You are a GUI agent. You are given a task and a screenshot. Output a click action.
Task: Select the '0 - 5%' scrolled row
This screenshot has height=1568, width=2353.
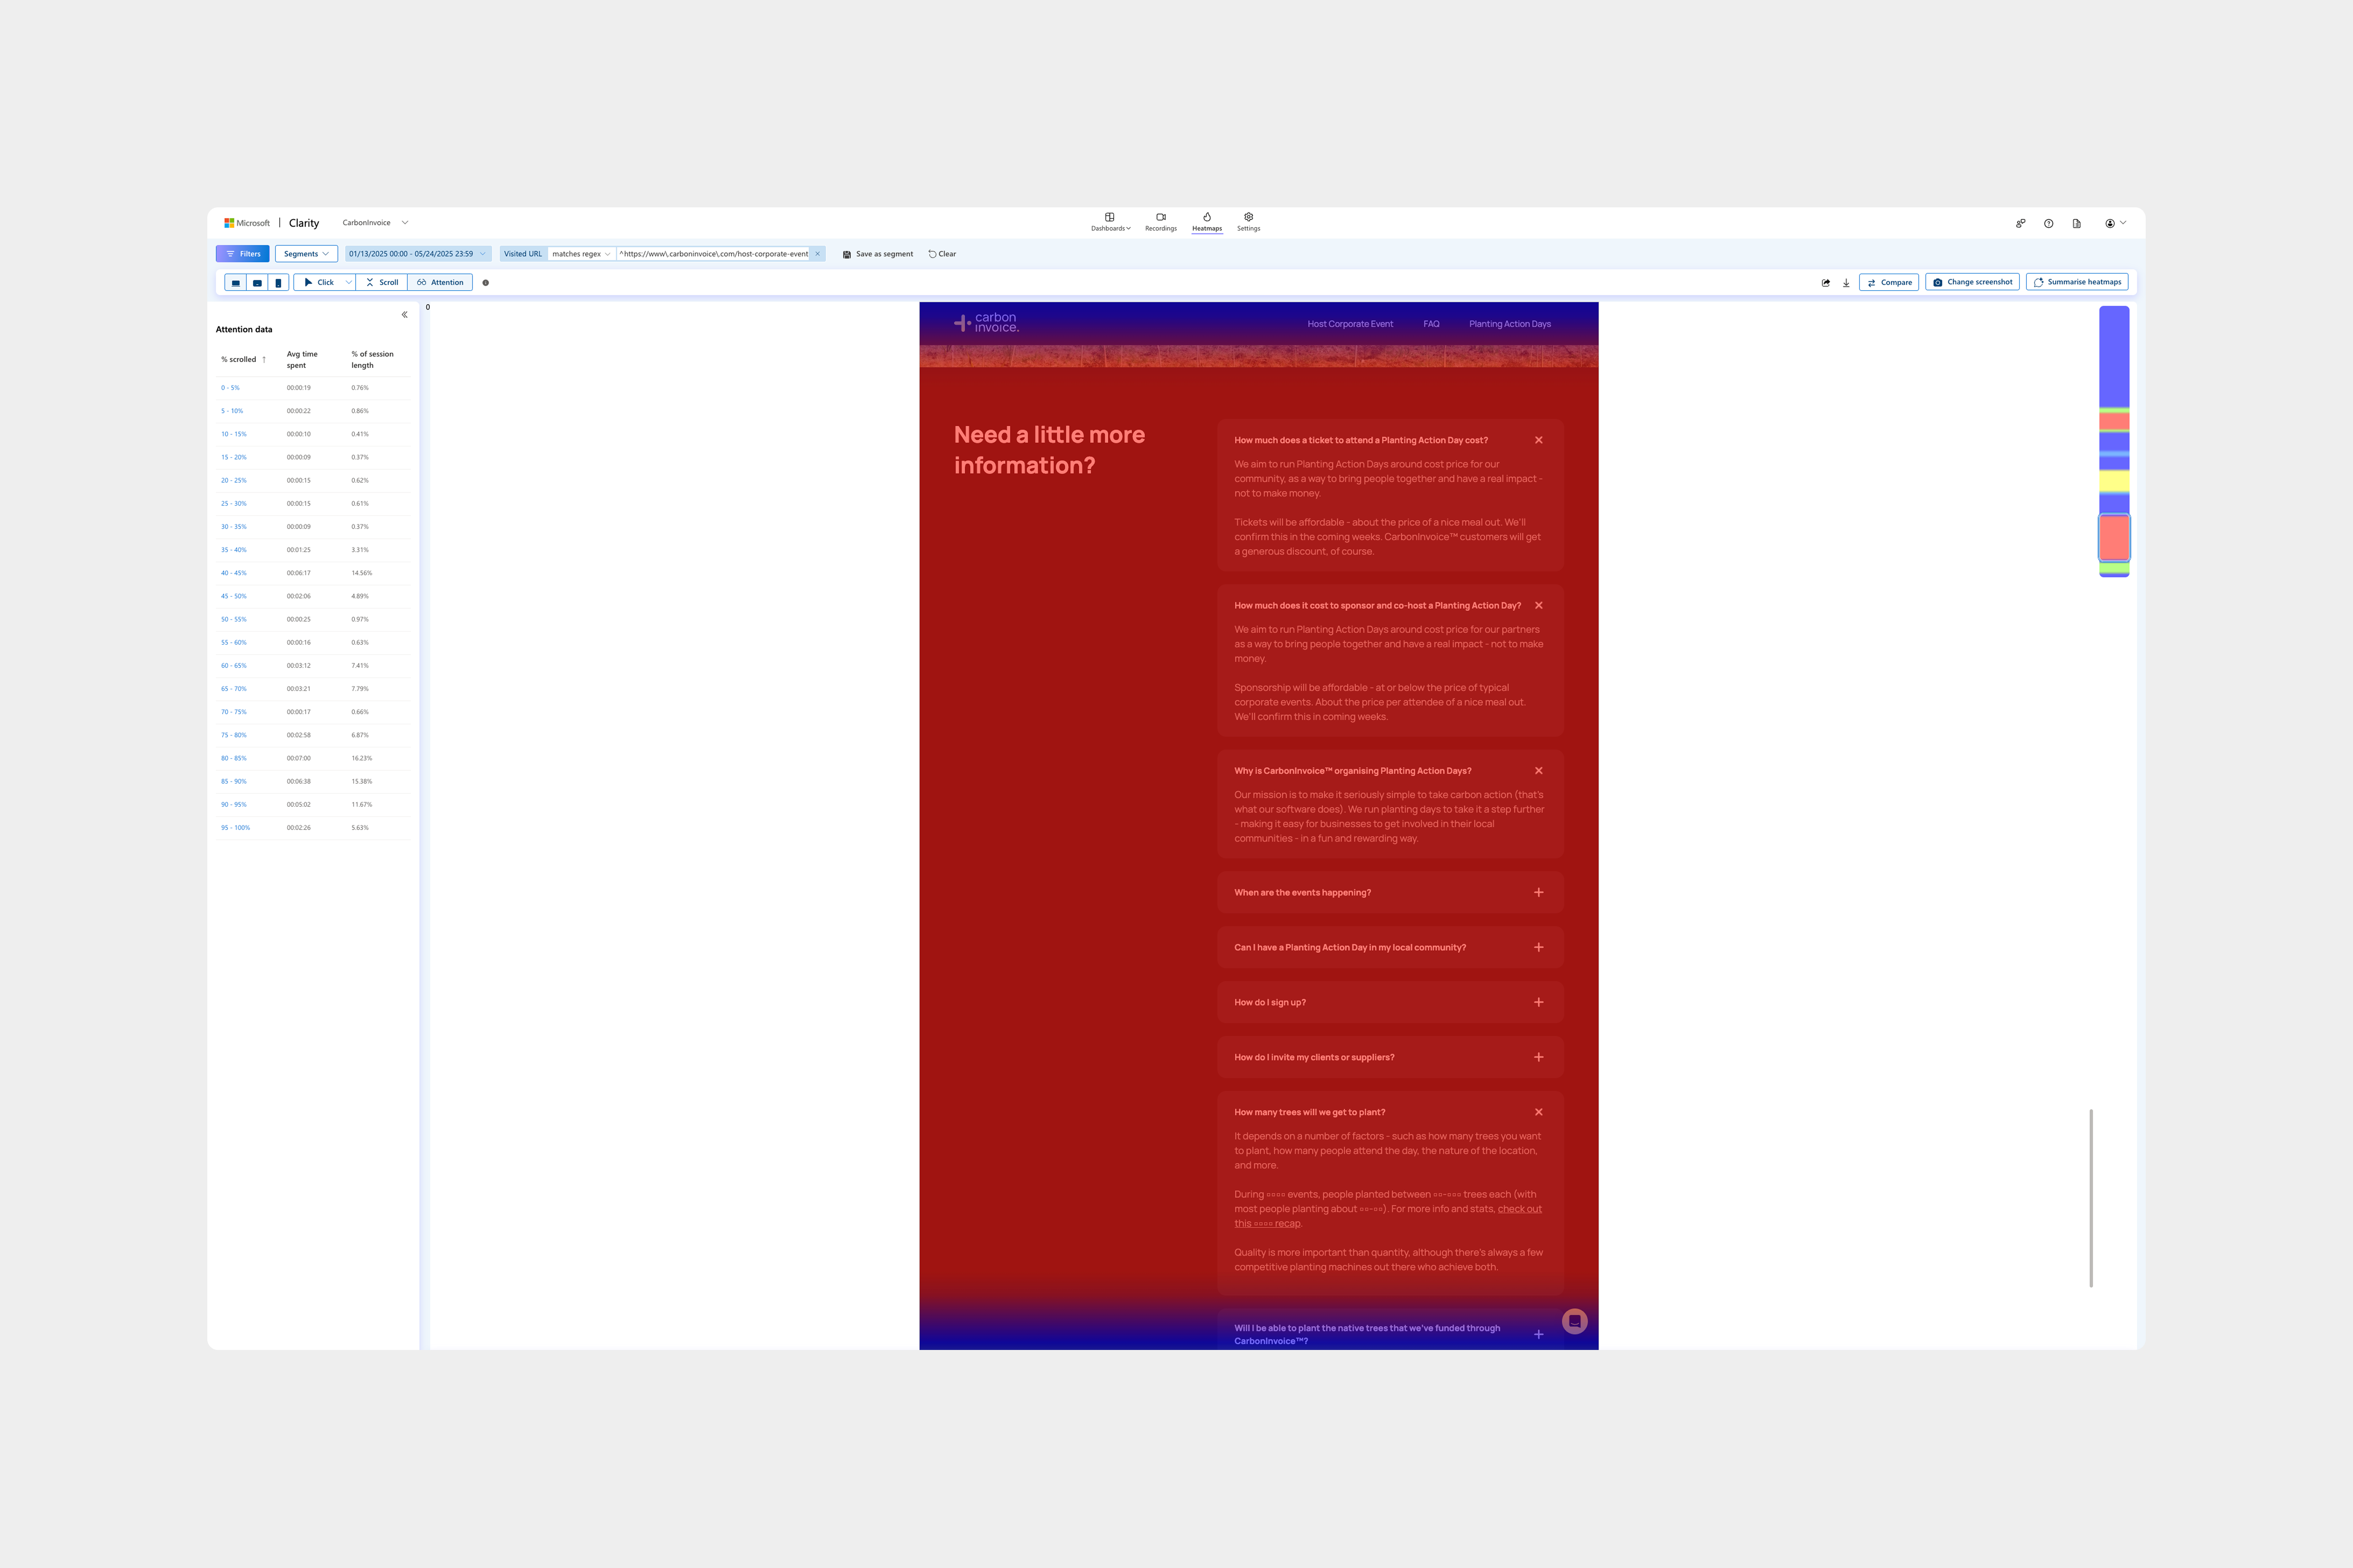[x=313, y=388]
